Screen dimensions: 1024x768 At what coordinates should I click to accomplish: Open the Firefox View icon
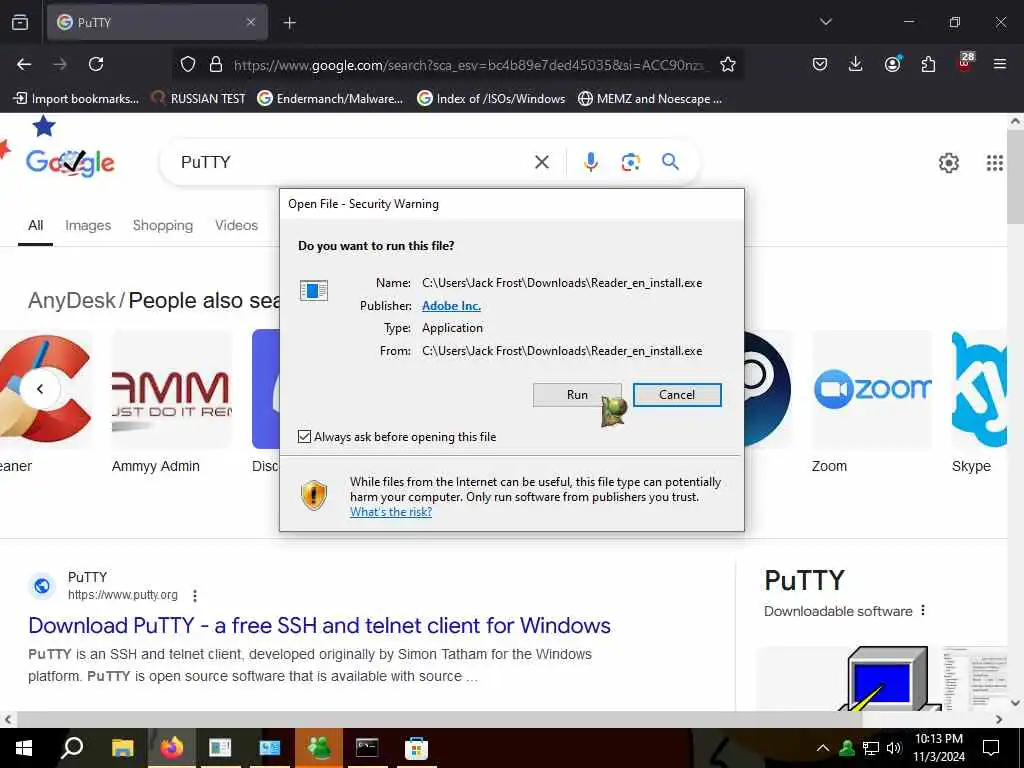coord(20,22)
